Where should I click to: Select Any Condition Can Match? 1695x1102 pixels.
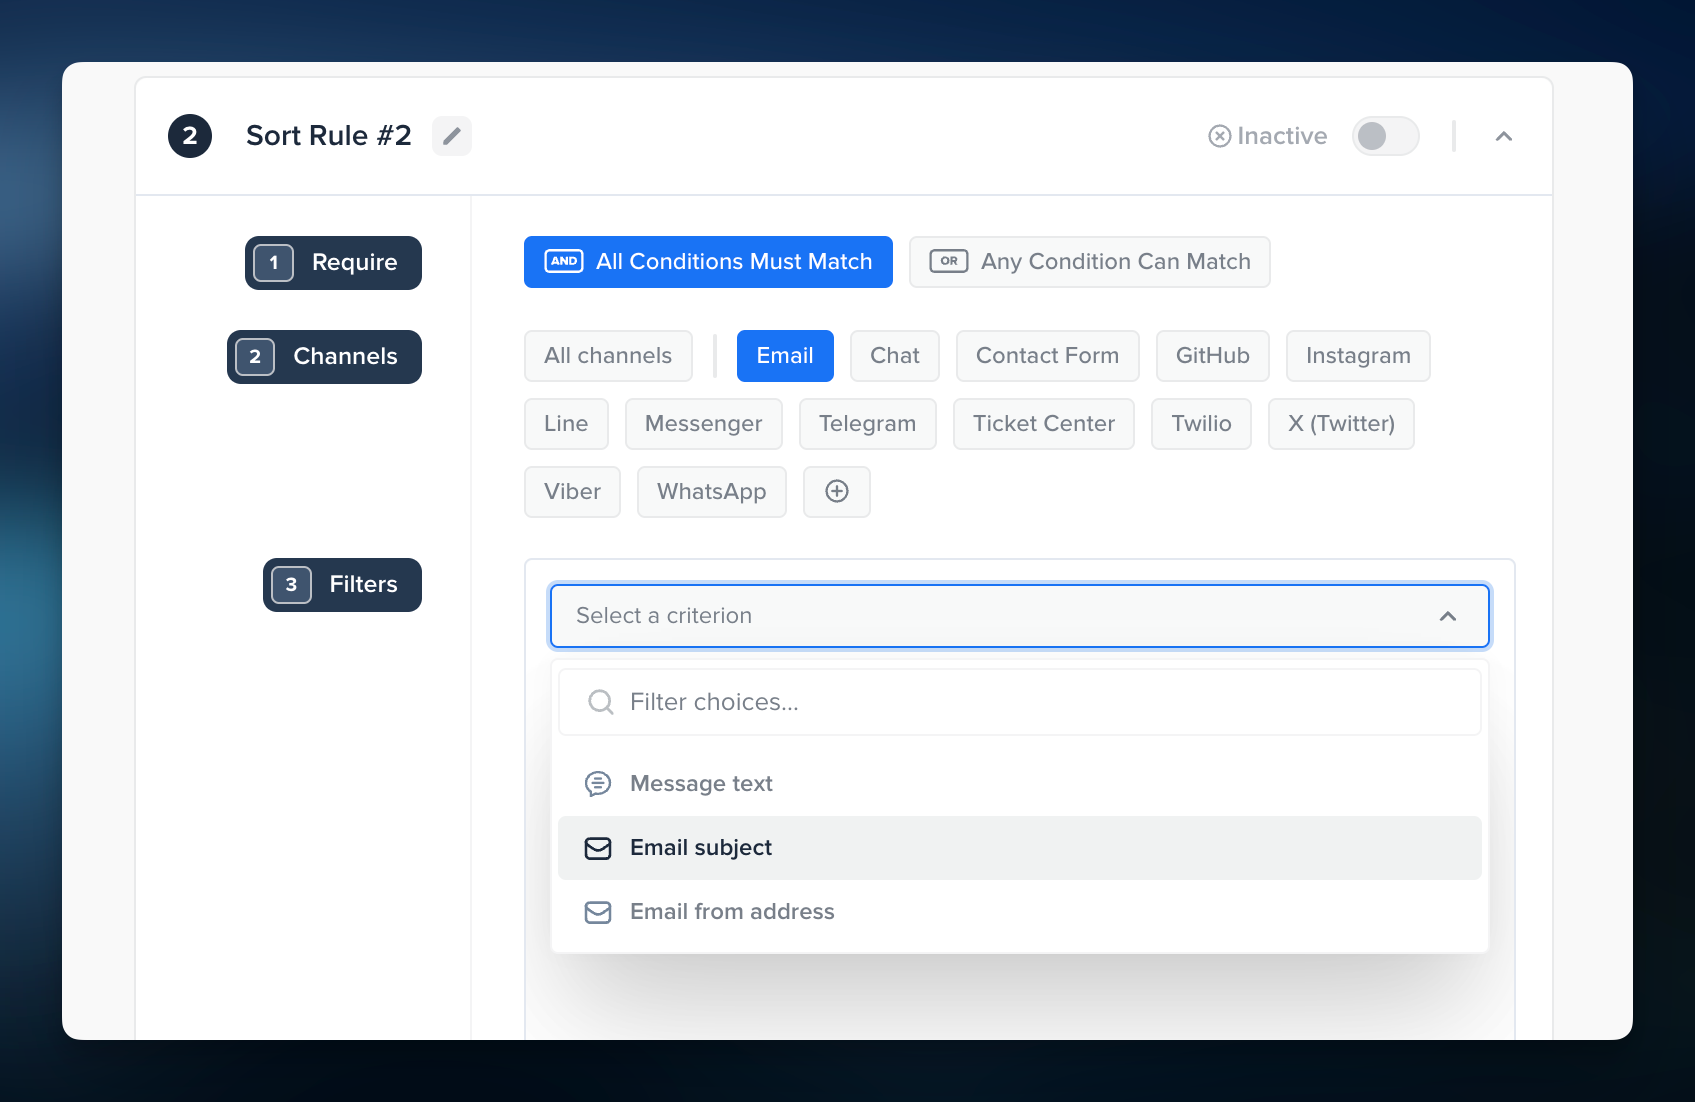tap(1089, 261)
